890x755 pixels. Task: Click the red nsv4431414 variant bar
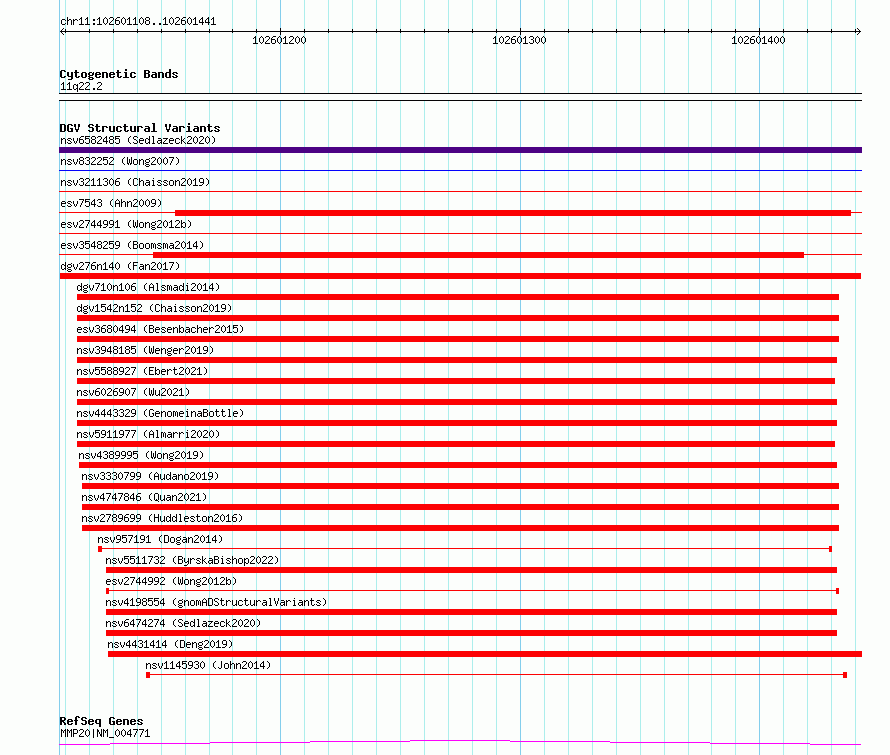pyautogui.click(x=485, y=654)
